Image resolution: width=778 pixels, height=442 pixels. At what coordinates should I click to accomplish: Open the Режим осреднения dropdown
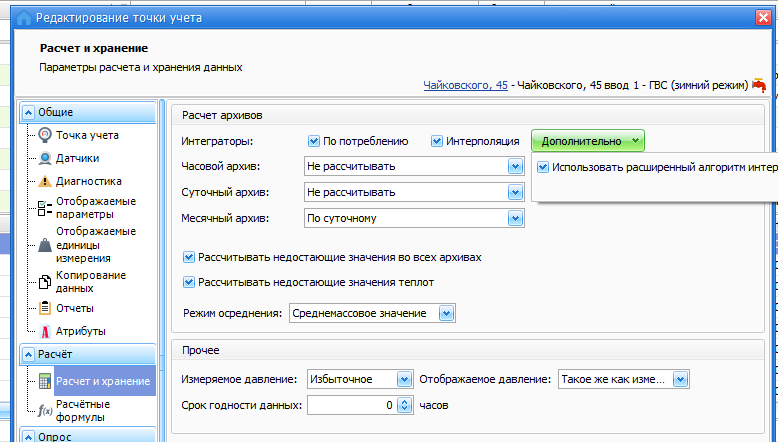[x=446, y=314]
